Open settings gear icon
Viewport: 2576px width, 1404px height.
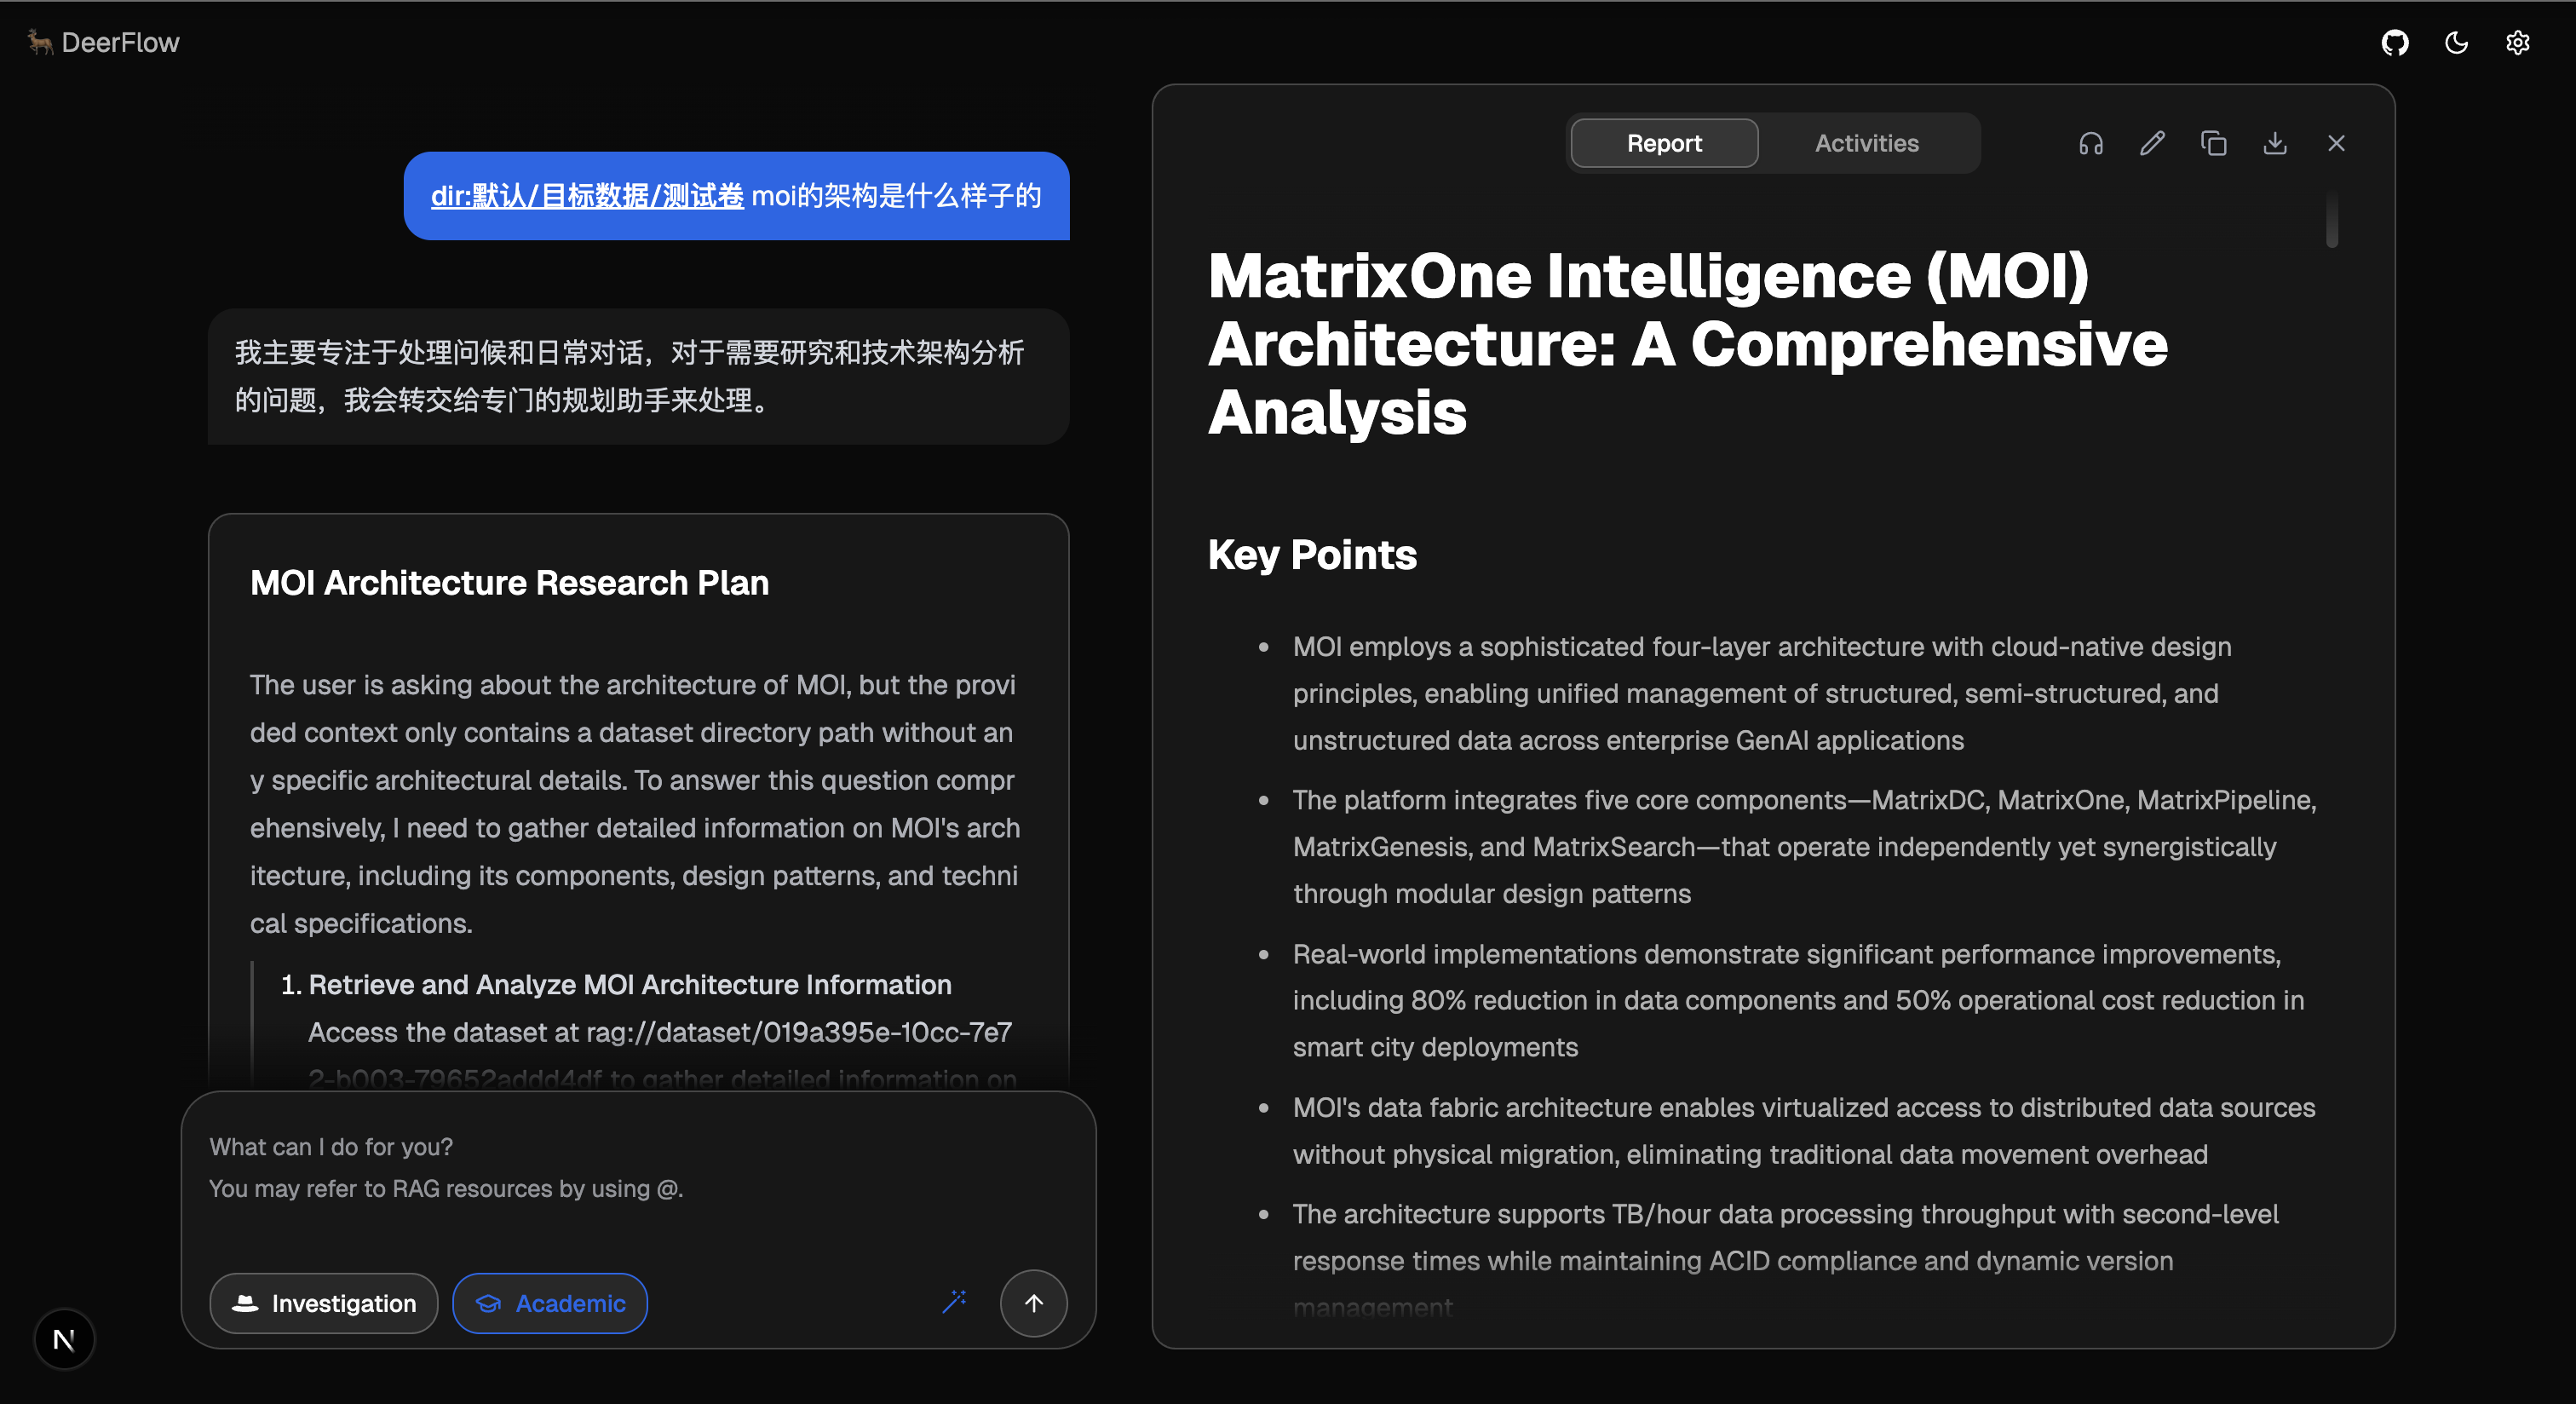(x=2518, y=42)
